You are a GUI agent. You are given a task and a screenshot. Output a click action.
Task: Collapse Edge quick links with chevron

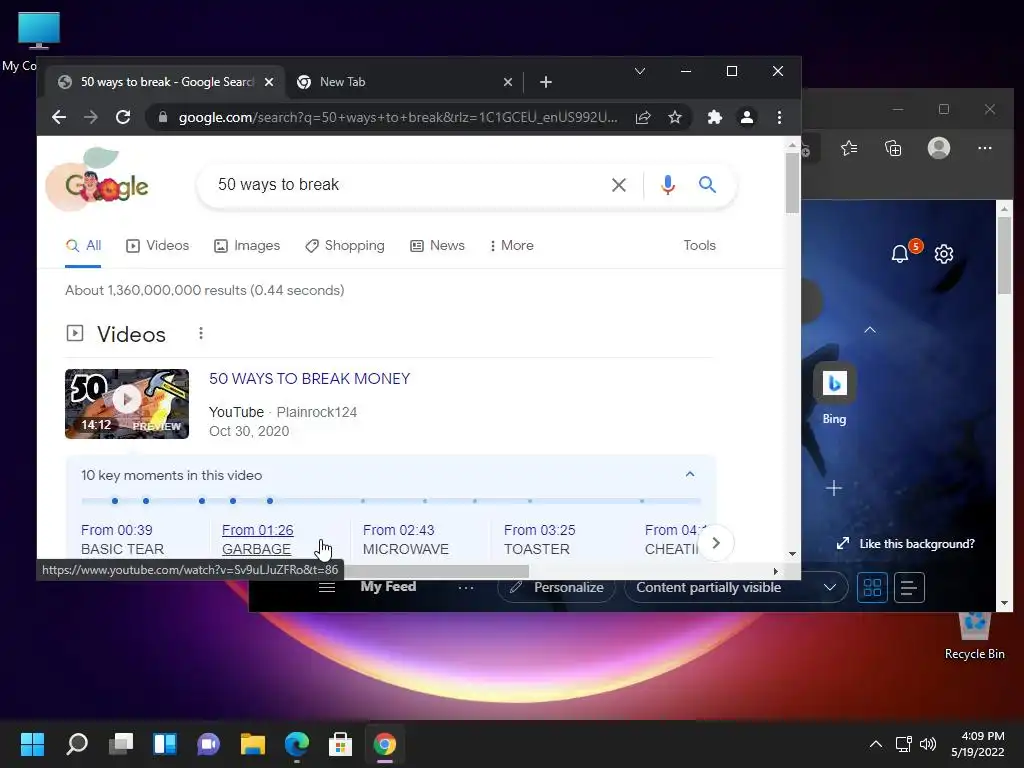870,330
